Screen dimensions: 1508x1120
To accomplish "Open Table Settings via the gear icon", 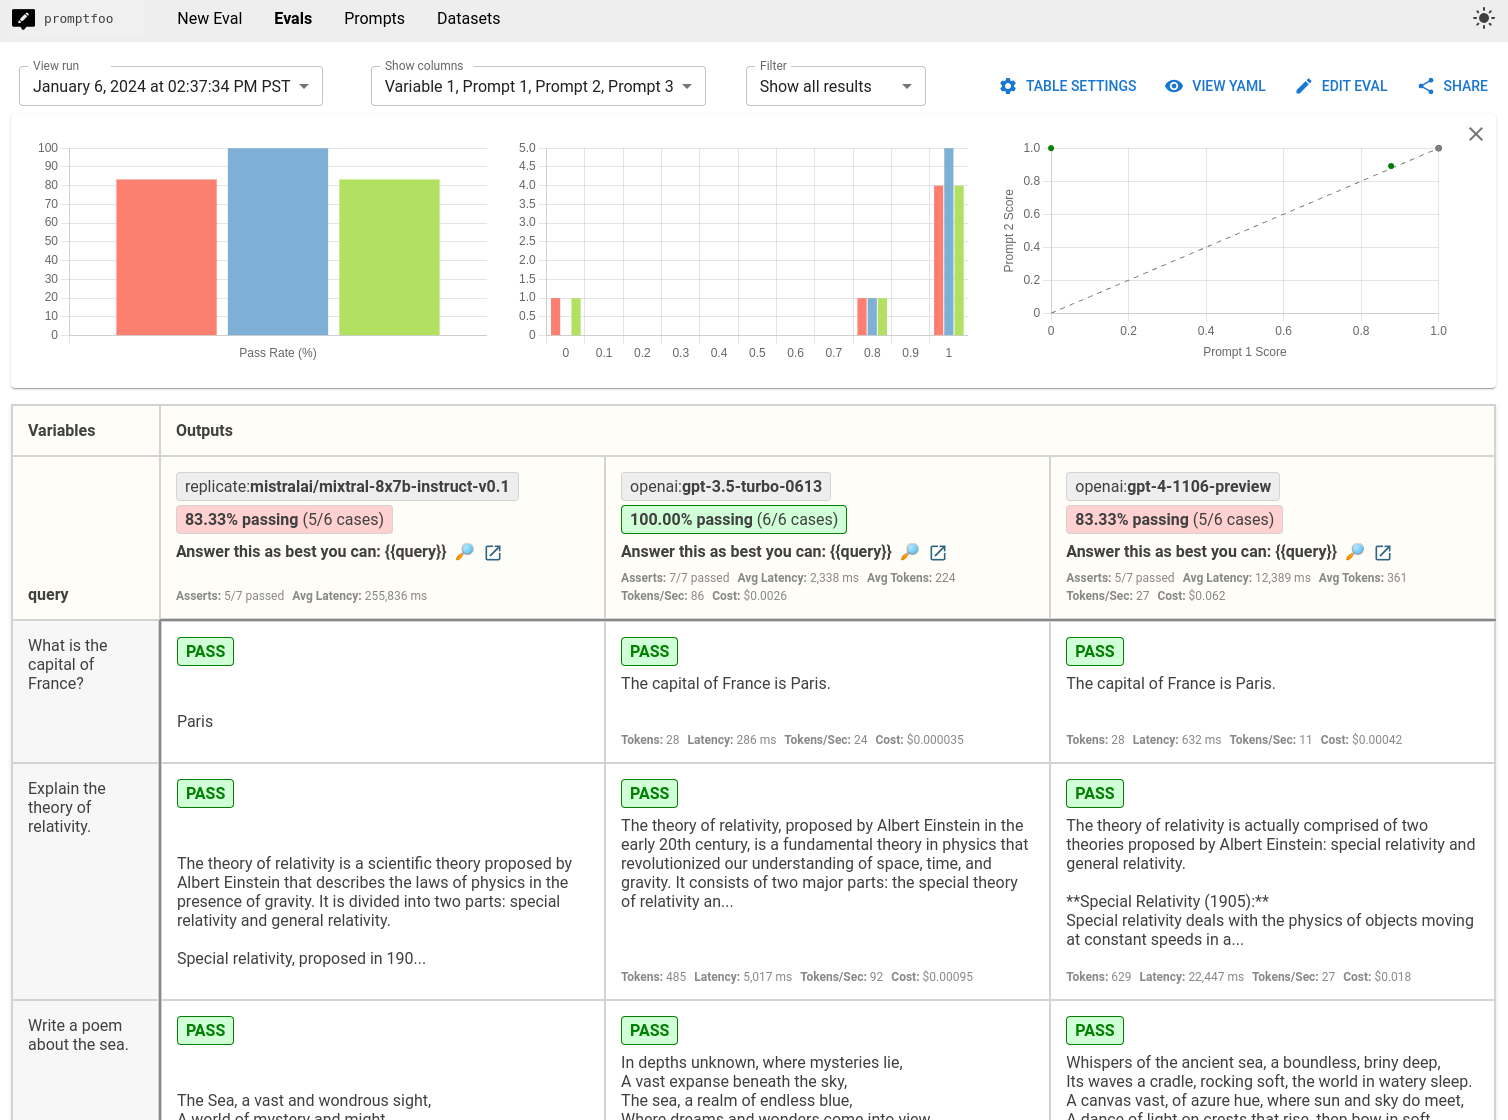I will coord(1008,86).
